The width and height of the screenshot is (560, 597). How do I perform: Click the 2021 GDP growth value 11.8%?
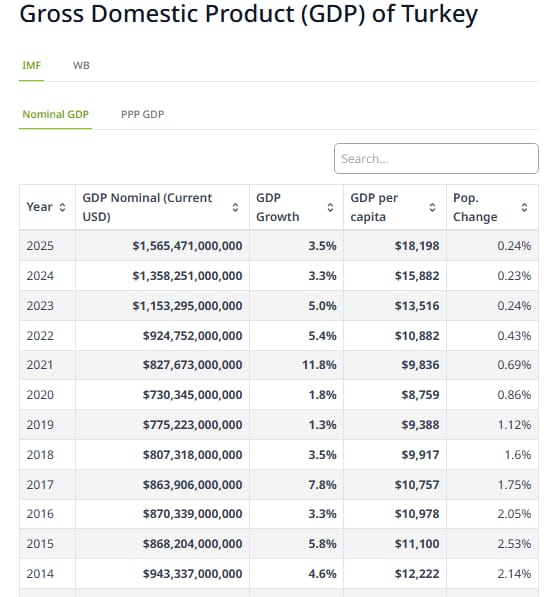pyautogui.click(x=319, y=365)
